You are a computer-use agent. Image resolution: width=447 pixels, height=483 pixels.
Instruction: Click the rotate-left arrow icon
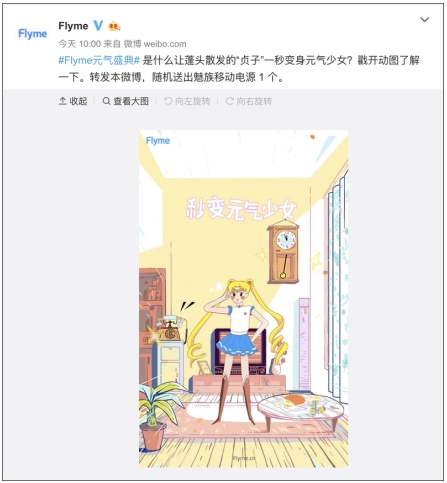[168, 101]
